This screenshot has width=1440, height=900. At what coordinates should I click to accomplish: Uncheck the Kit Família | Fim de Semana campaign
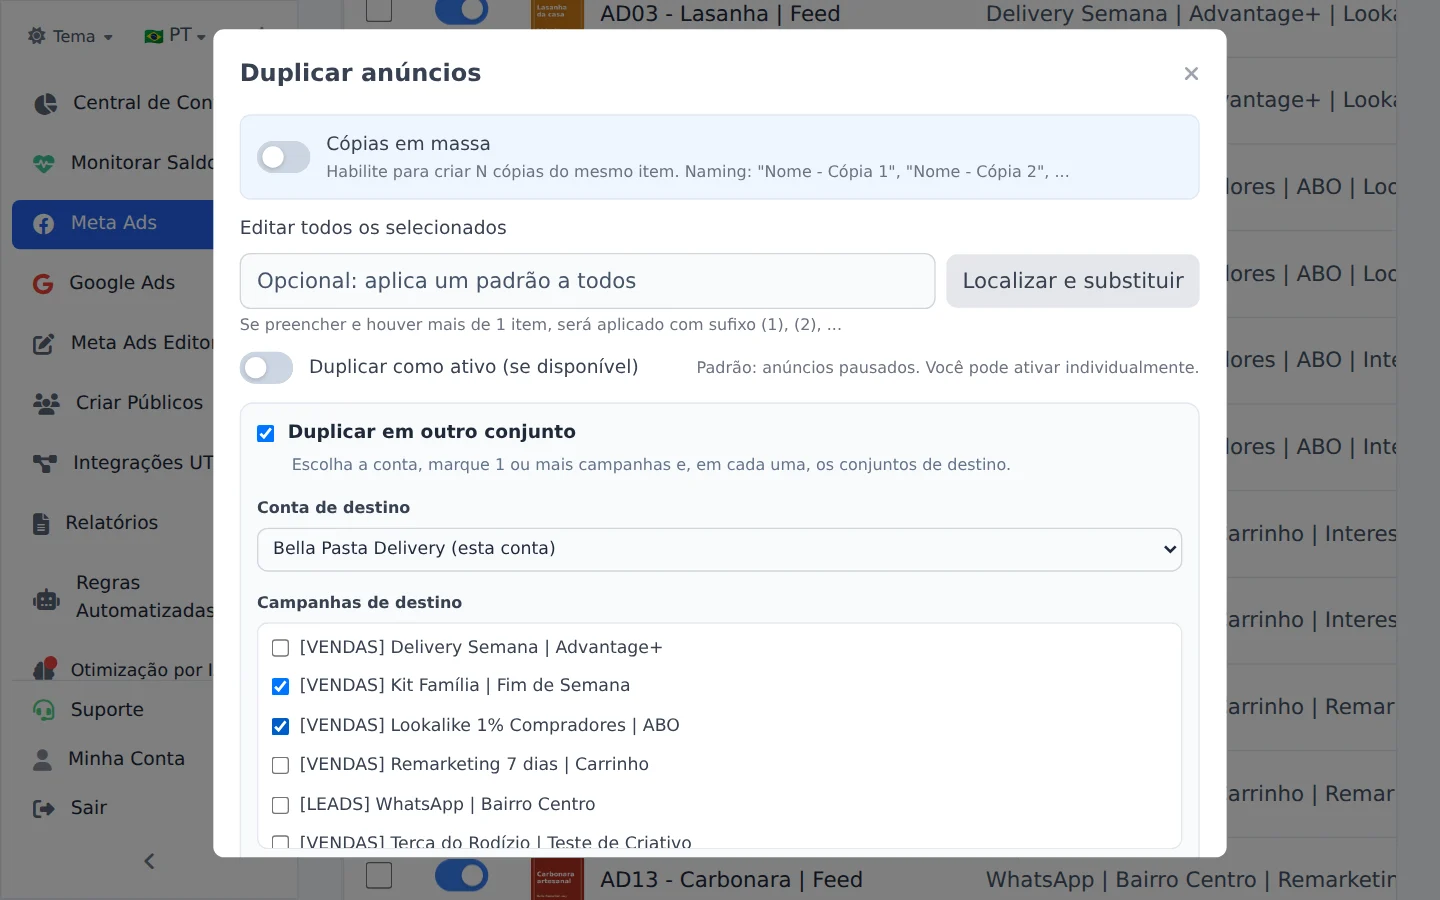click(x=280, y=686)
